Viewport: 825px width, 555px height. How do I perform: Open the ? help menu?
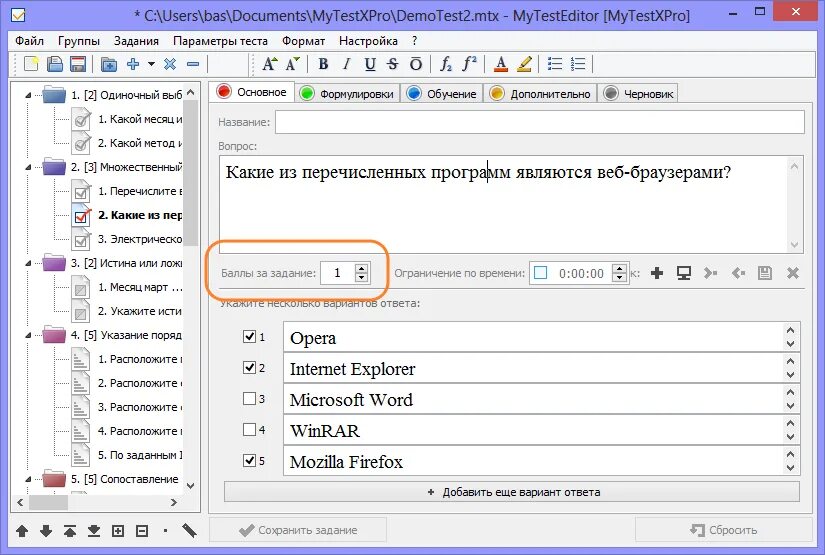point(415,41)
